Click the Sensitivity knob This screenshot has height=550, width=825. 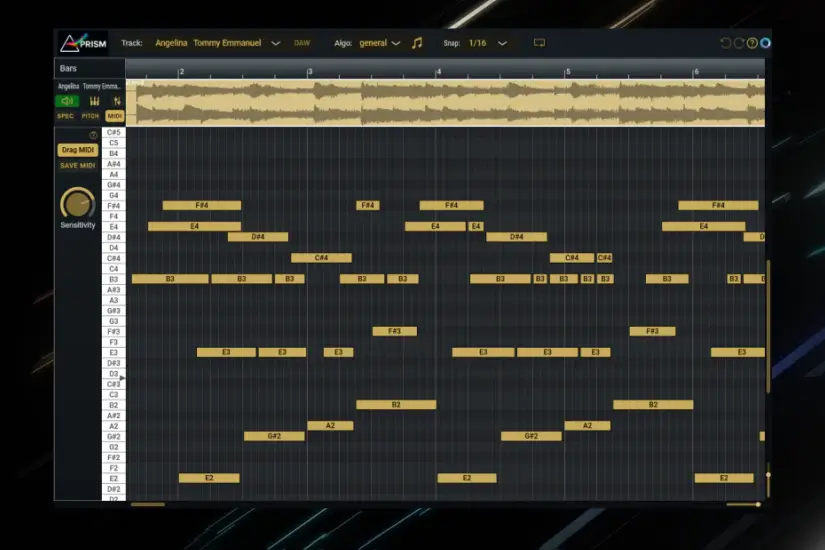(x=78, y=204)
